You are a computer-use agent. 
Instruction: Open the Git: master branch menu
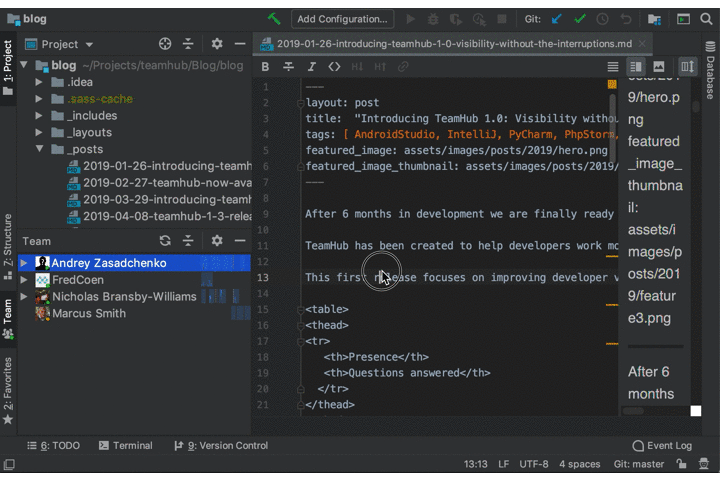[639, 464]
